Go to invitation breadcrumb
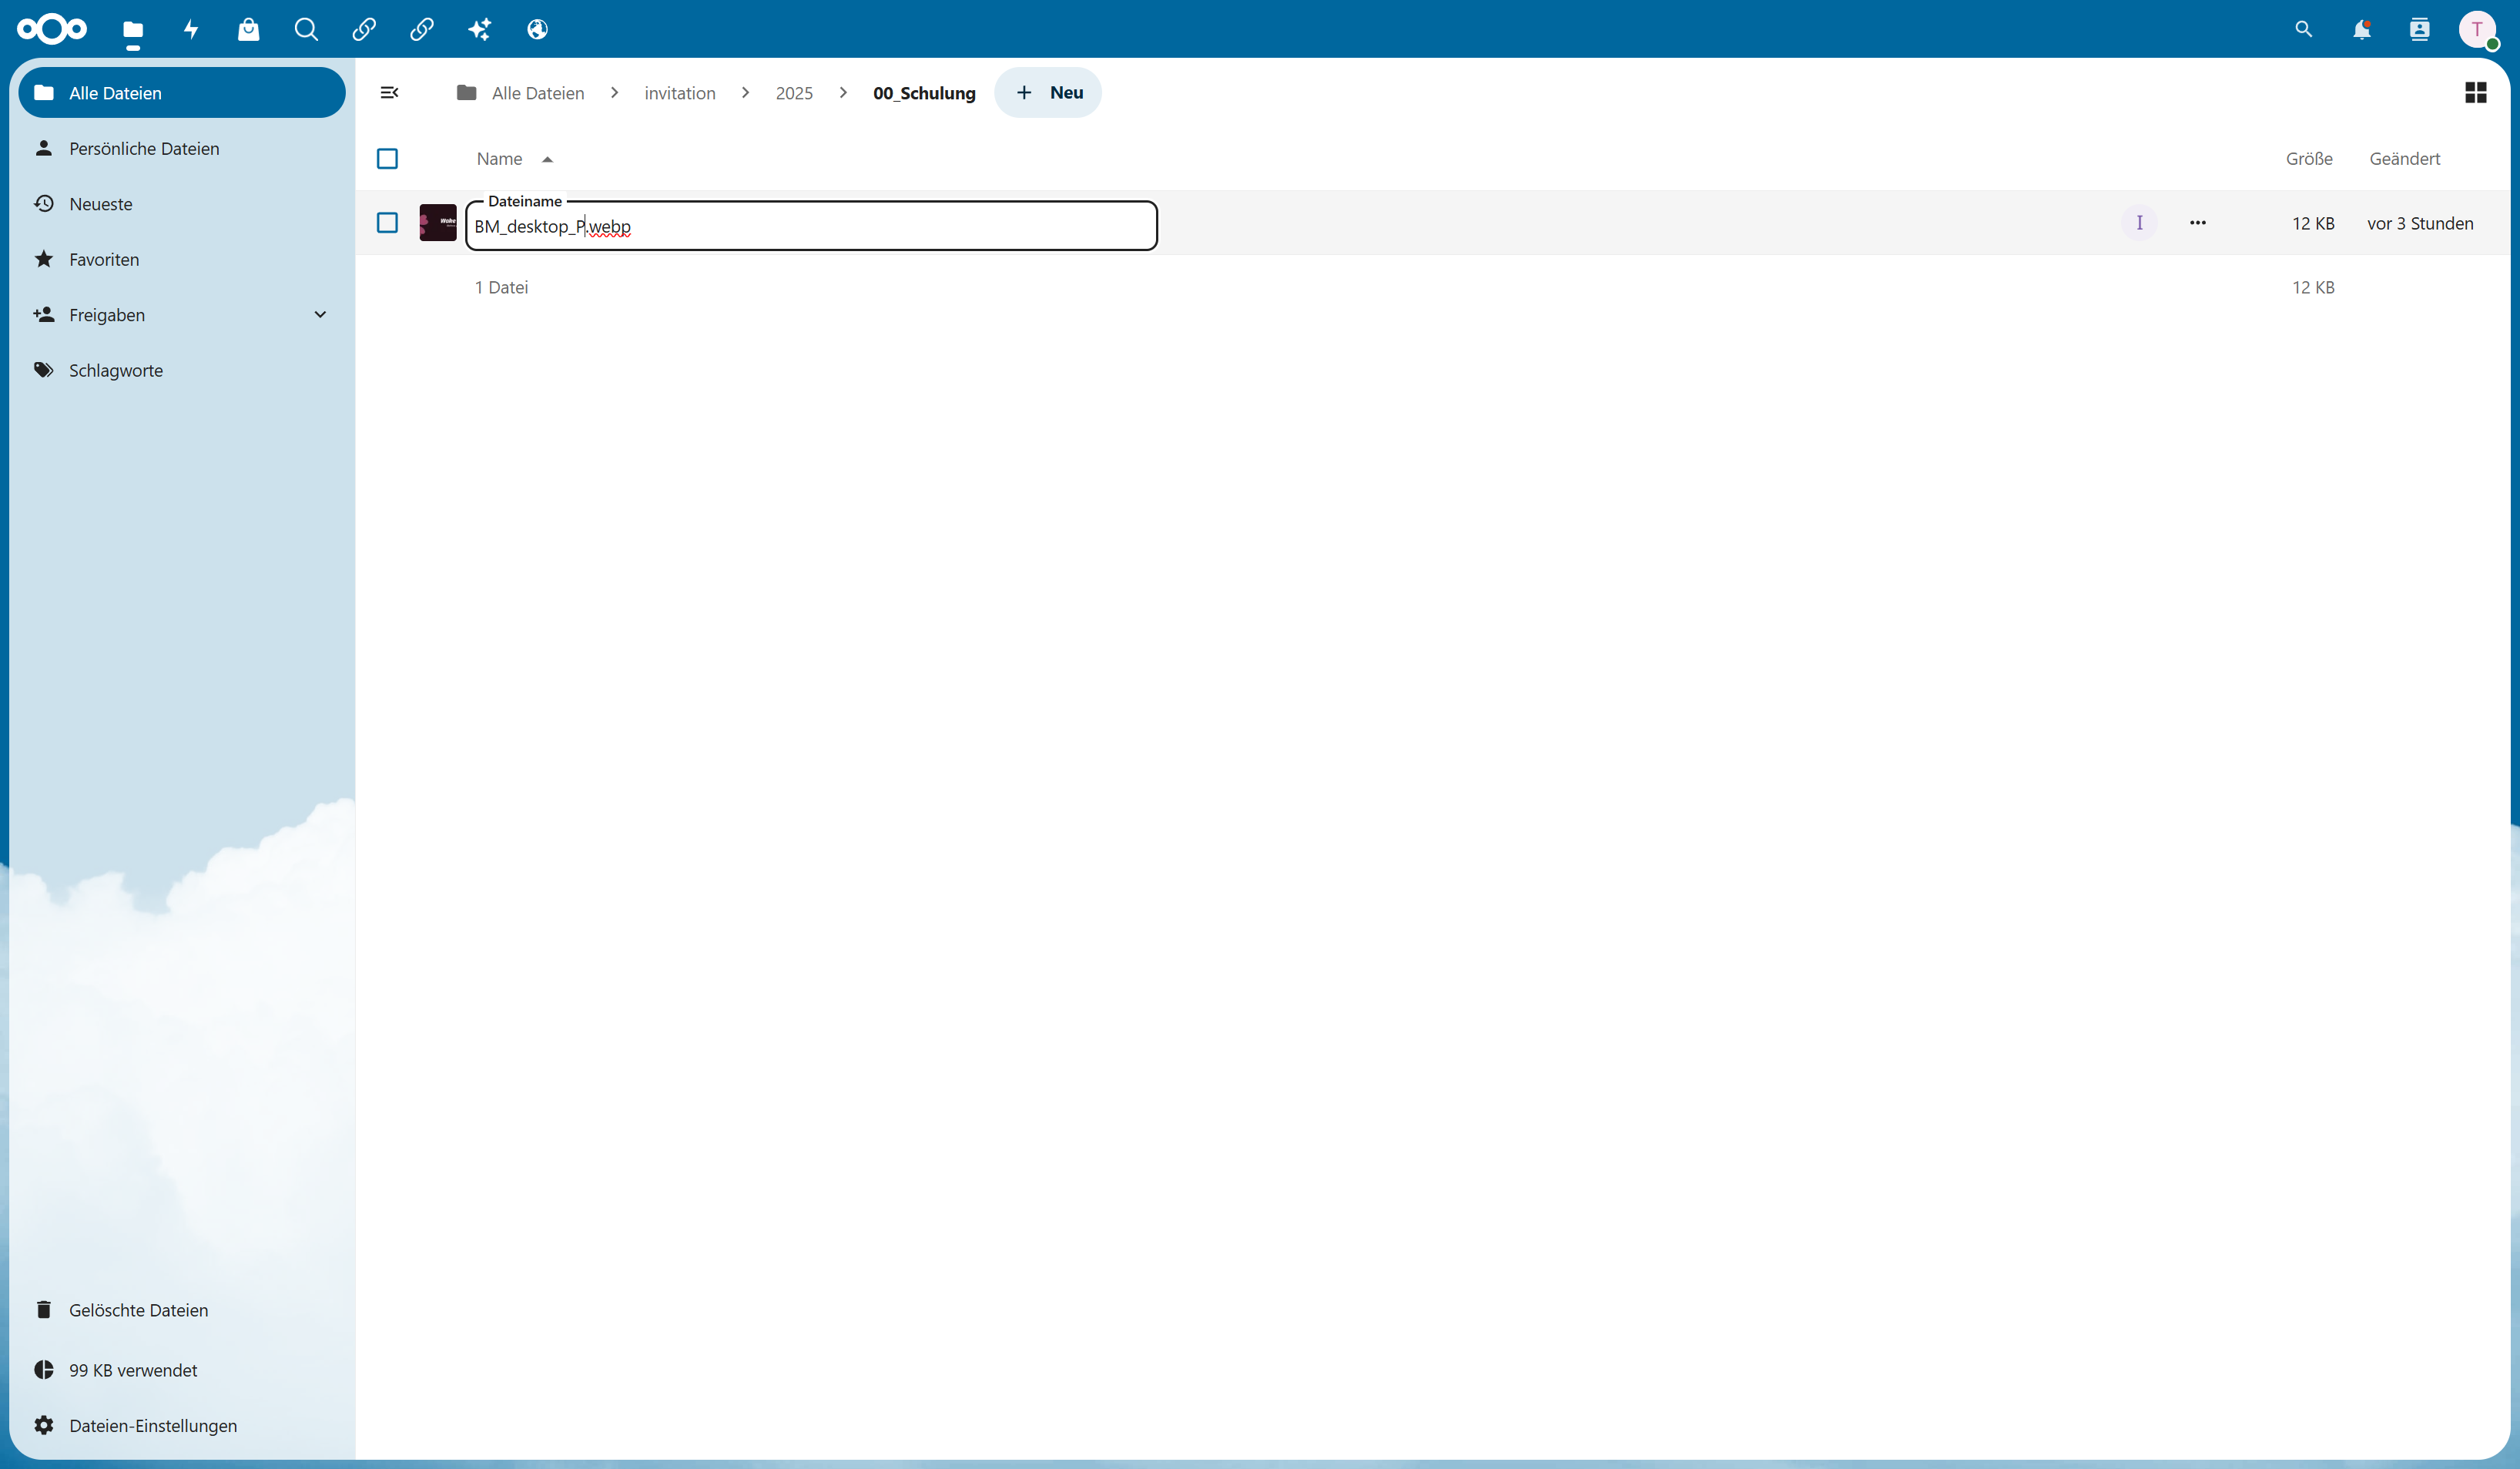The height and width of the screenshot is (1469, 2520). pyautogui.click(x=680, y=93)
